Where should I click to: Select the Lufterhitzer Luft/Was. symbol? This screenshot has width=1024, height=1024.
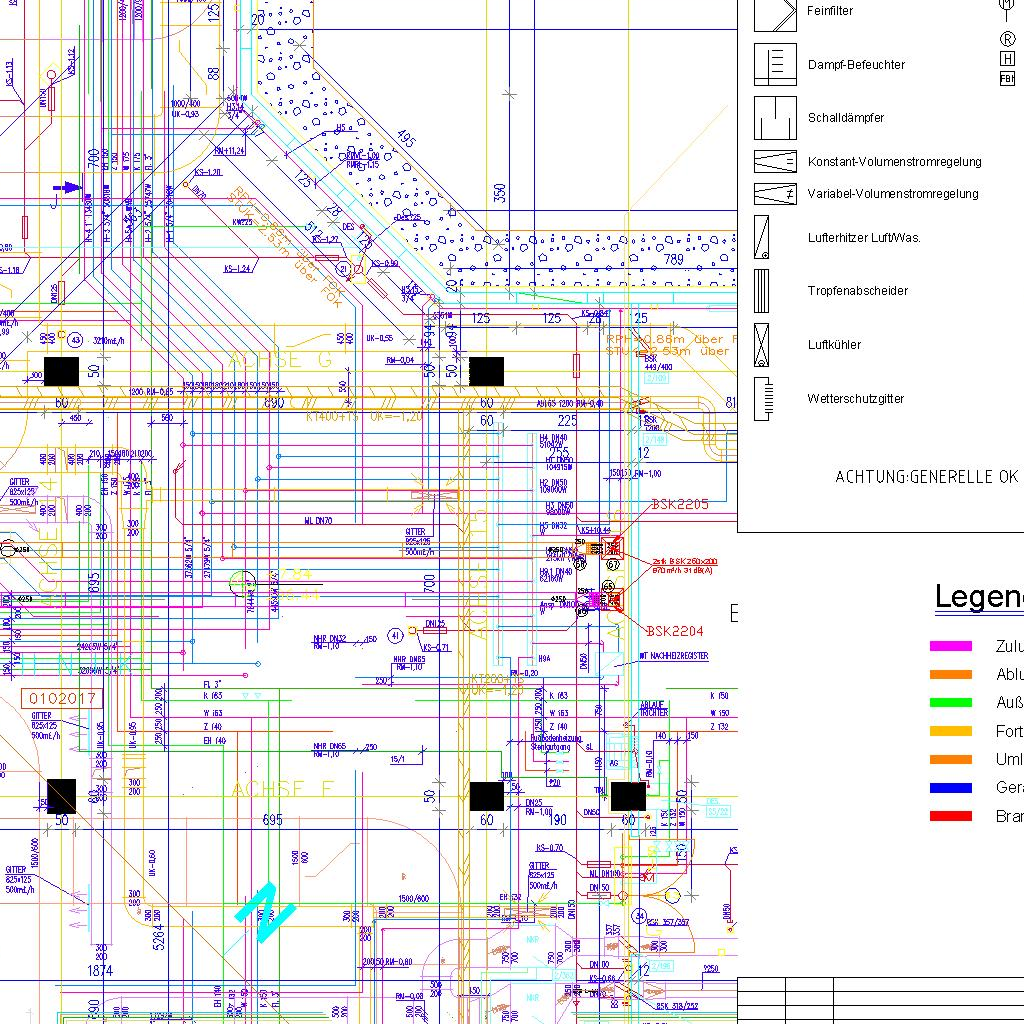[x=762, y=238]
